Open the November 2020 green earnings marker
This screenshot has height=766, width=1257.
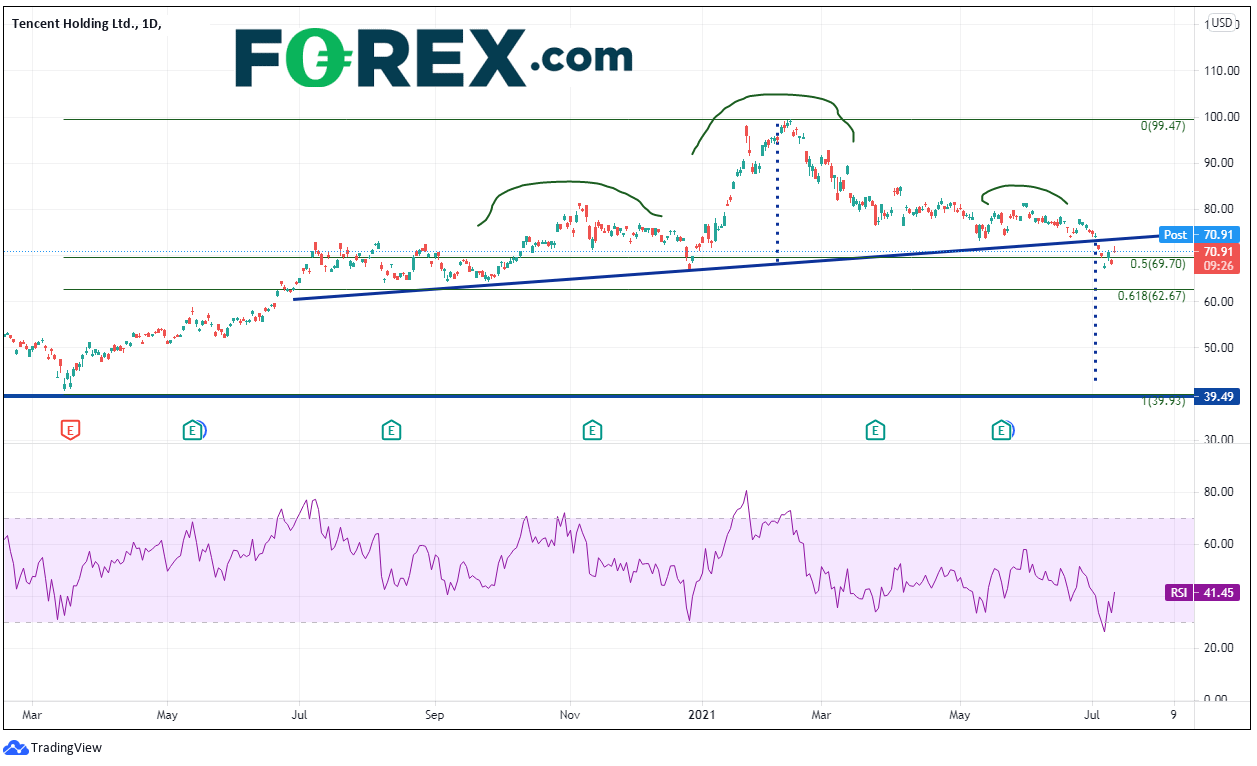592,430
